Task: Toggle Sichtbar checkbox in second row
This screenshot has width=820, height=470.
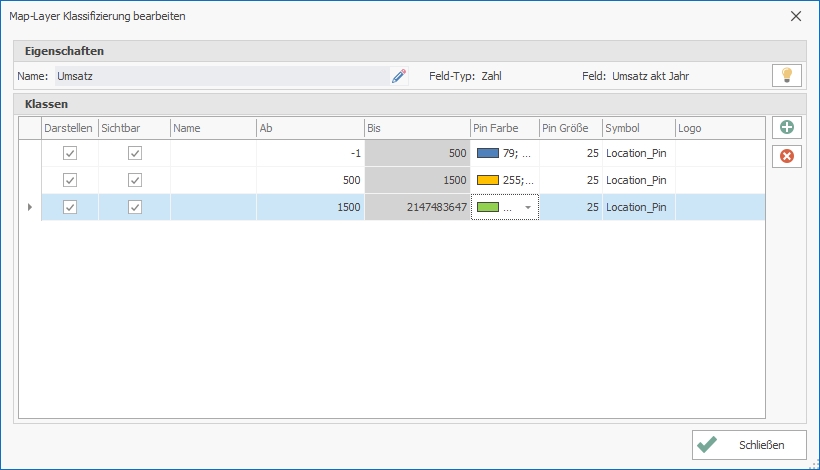Action: click(x=135, y=180)
